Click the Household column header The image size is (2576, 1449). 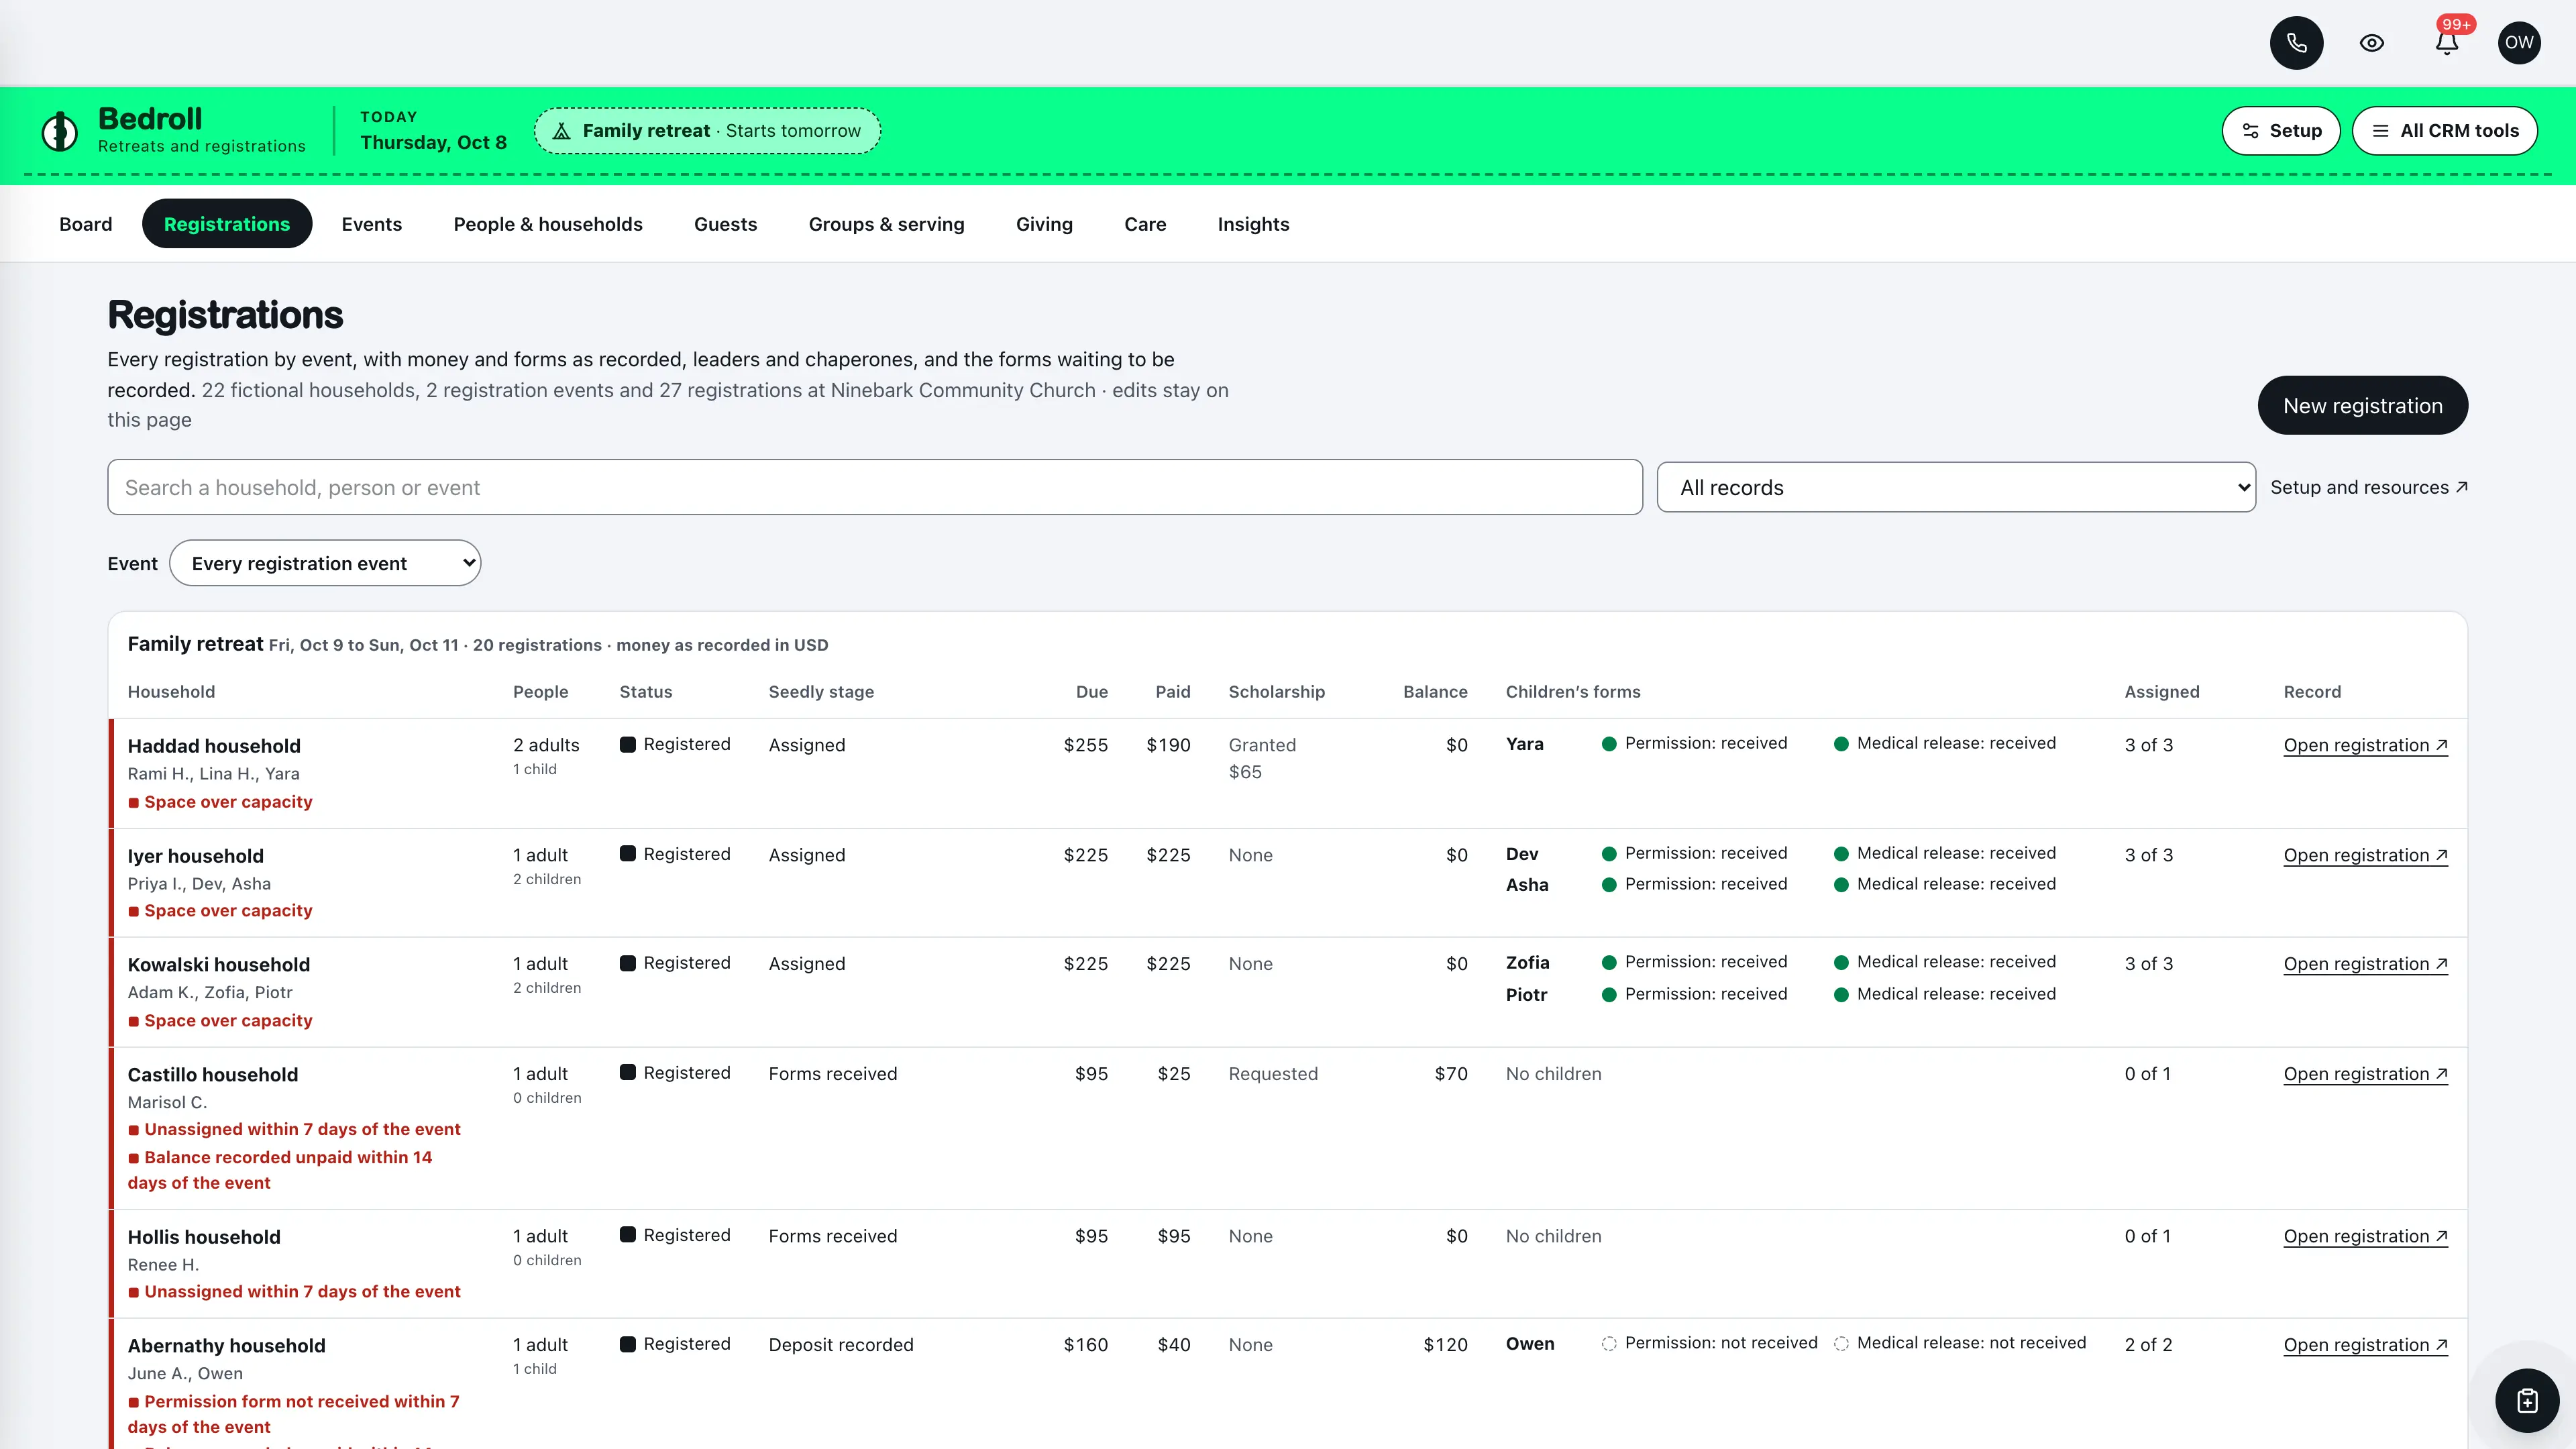171,692
